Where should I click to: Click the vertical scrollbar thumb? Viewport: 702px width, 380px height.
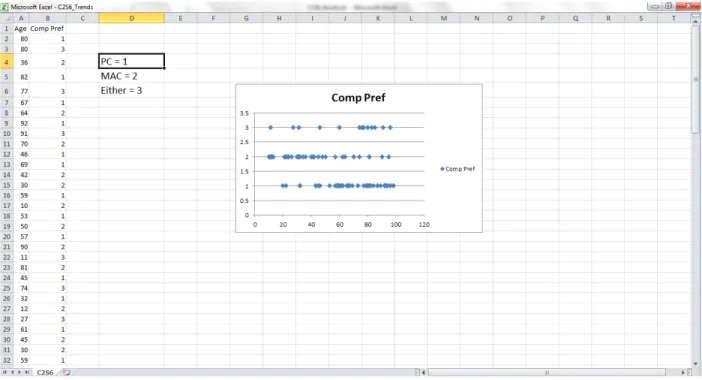pyautogui.click(x=696, y=79)
